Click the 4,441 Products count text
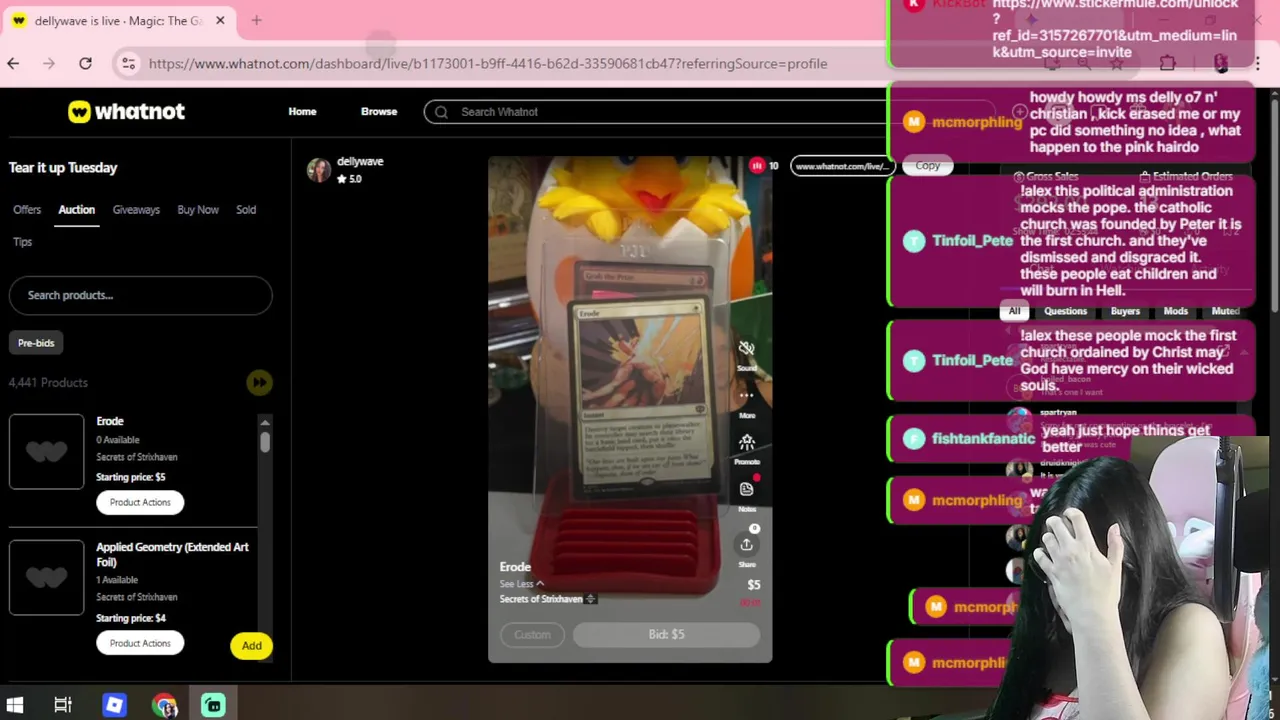Image resolution: width=1280 pixels, height=720 pixels. (x=48, y=382)
